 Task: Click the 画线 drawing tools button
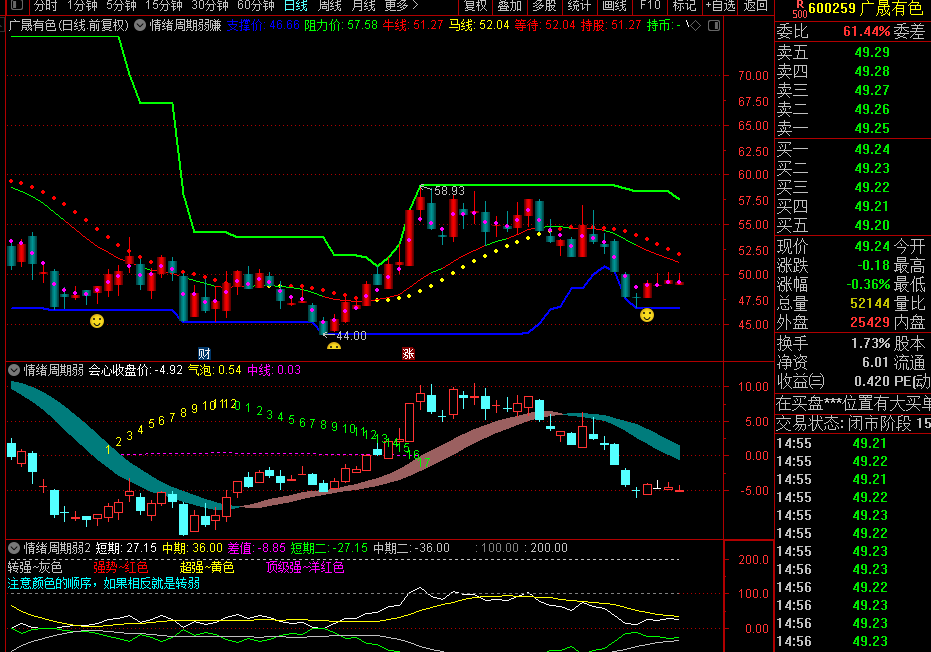[614, 5]
